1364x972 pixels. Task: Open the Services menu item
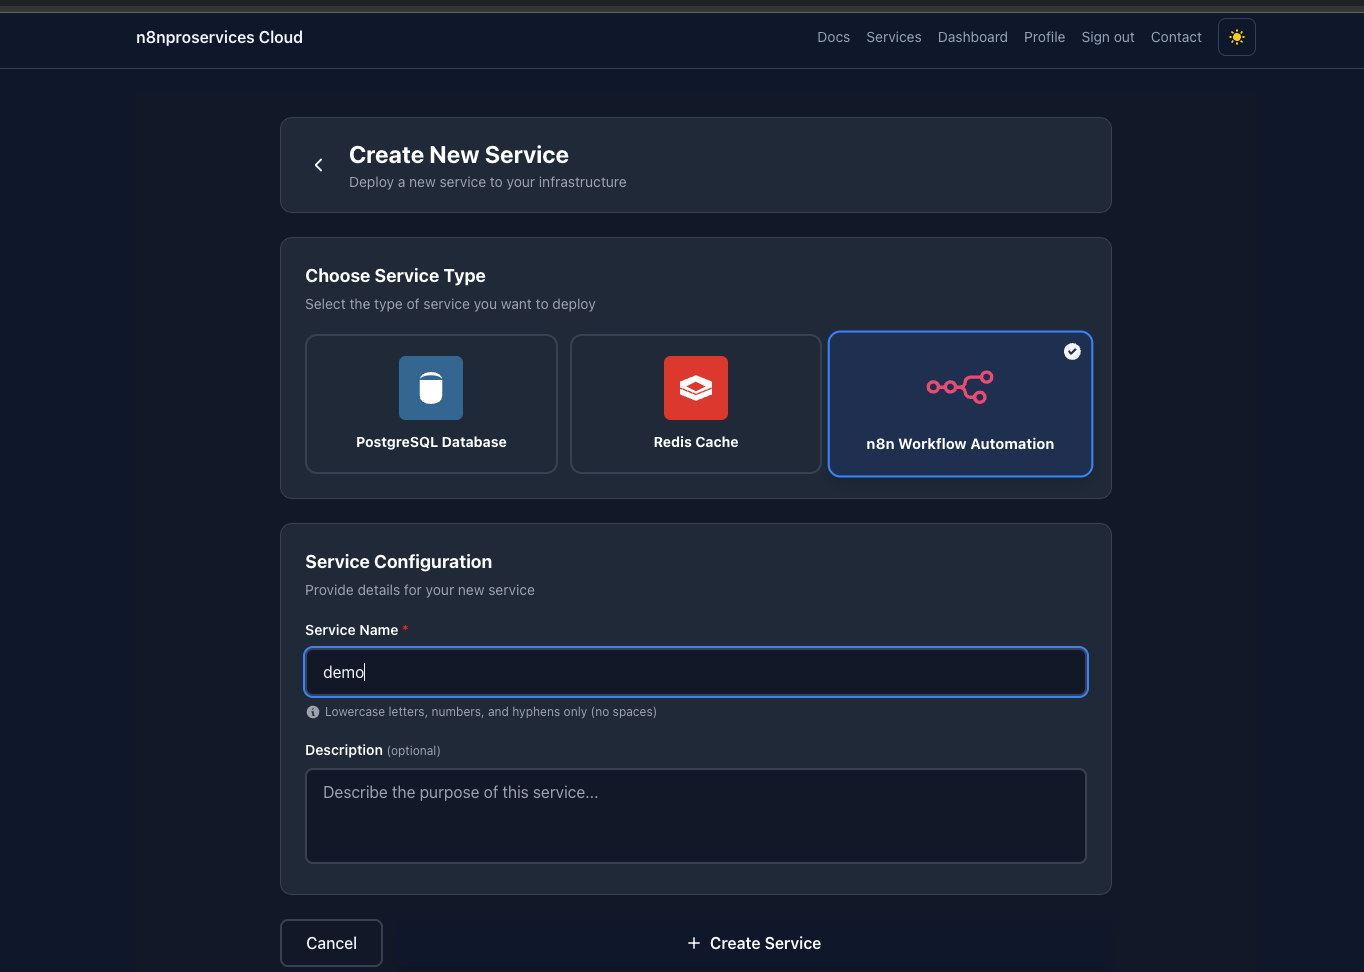(893, 37)
